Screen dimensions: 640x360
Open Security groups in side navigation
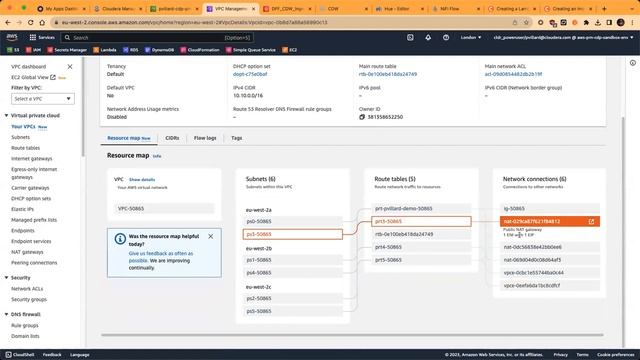click(x=29, y=299)
